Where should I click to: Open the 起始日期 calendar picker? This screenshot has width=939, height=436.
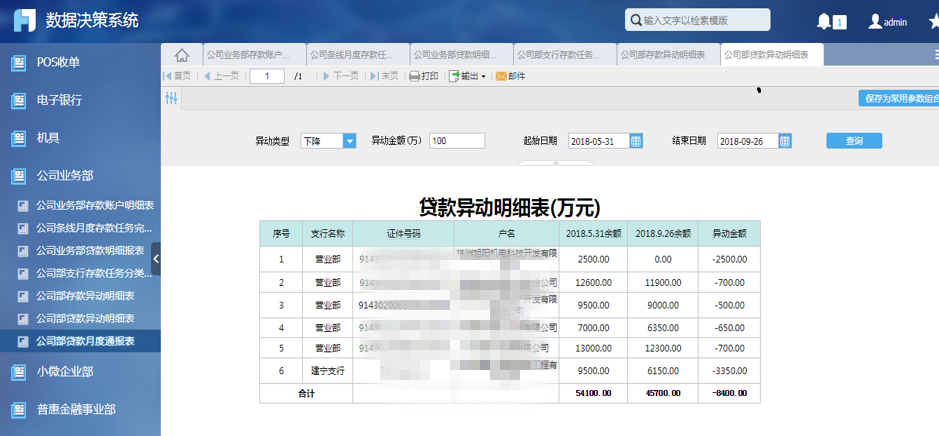[x=636, y=141]
